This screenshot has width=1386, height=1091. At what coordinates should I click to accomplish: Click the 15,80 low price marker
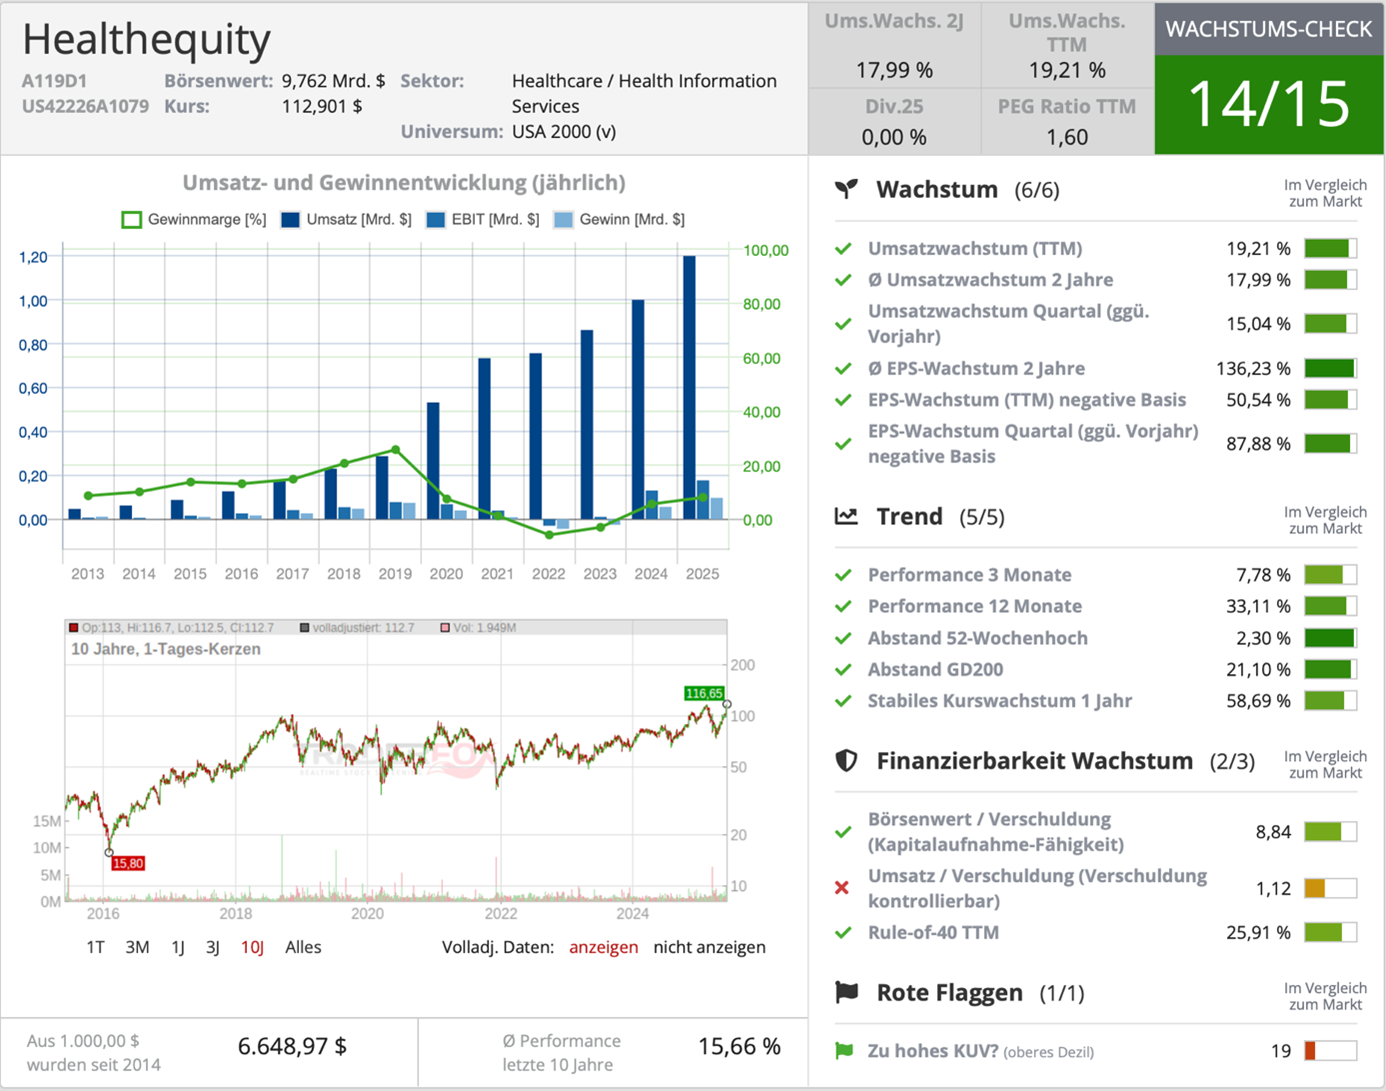pos(128,863)
